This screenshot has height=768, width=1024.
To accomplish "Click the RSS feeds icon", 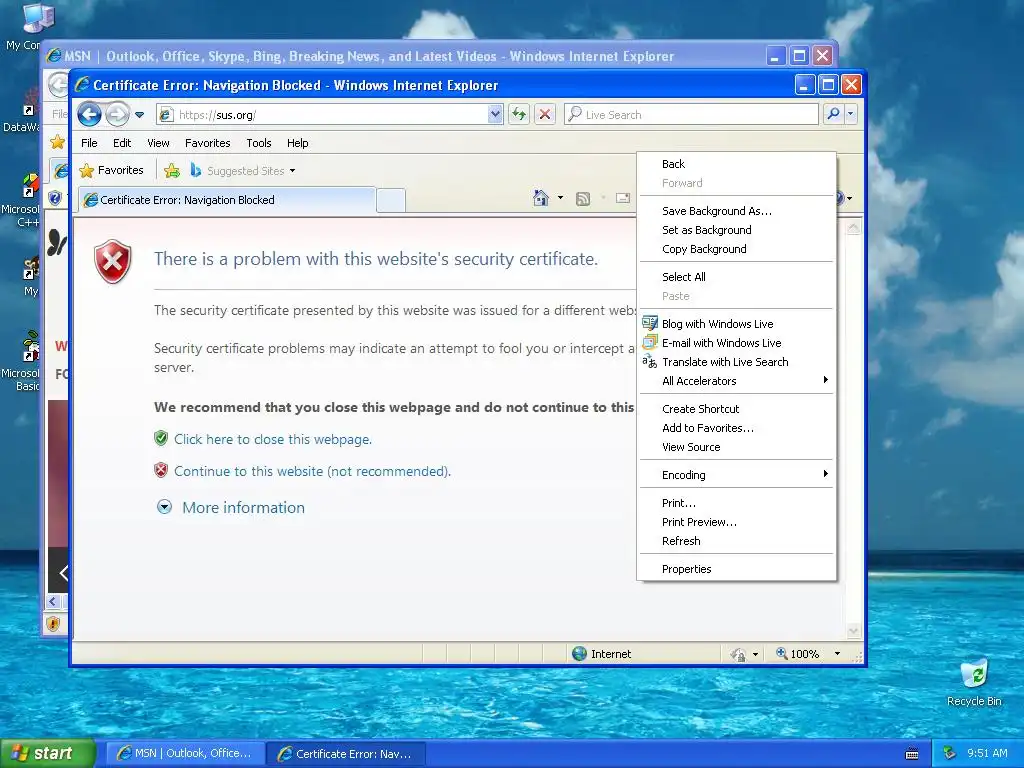I will 583,199.
